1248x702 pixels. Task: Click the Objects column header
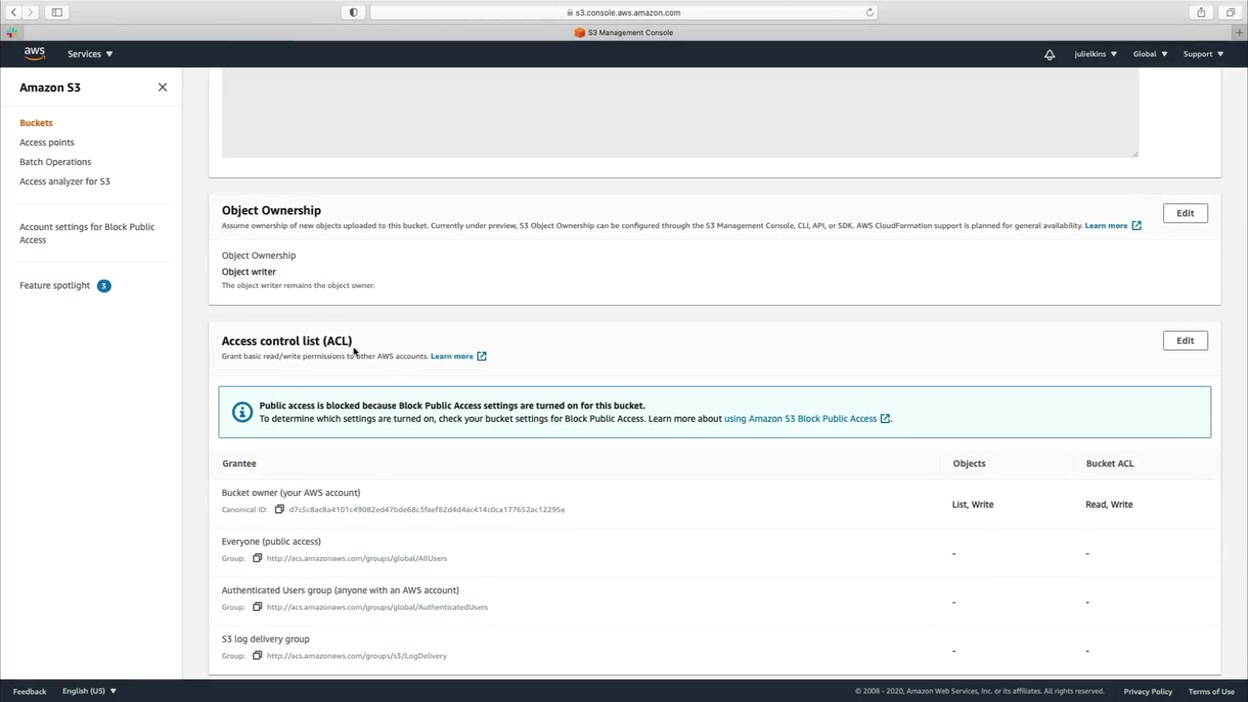969,464
